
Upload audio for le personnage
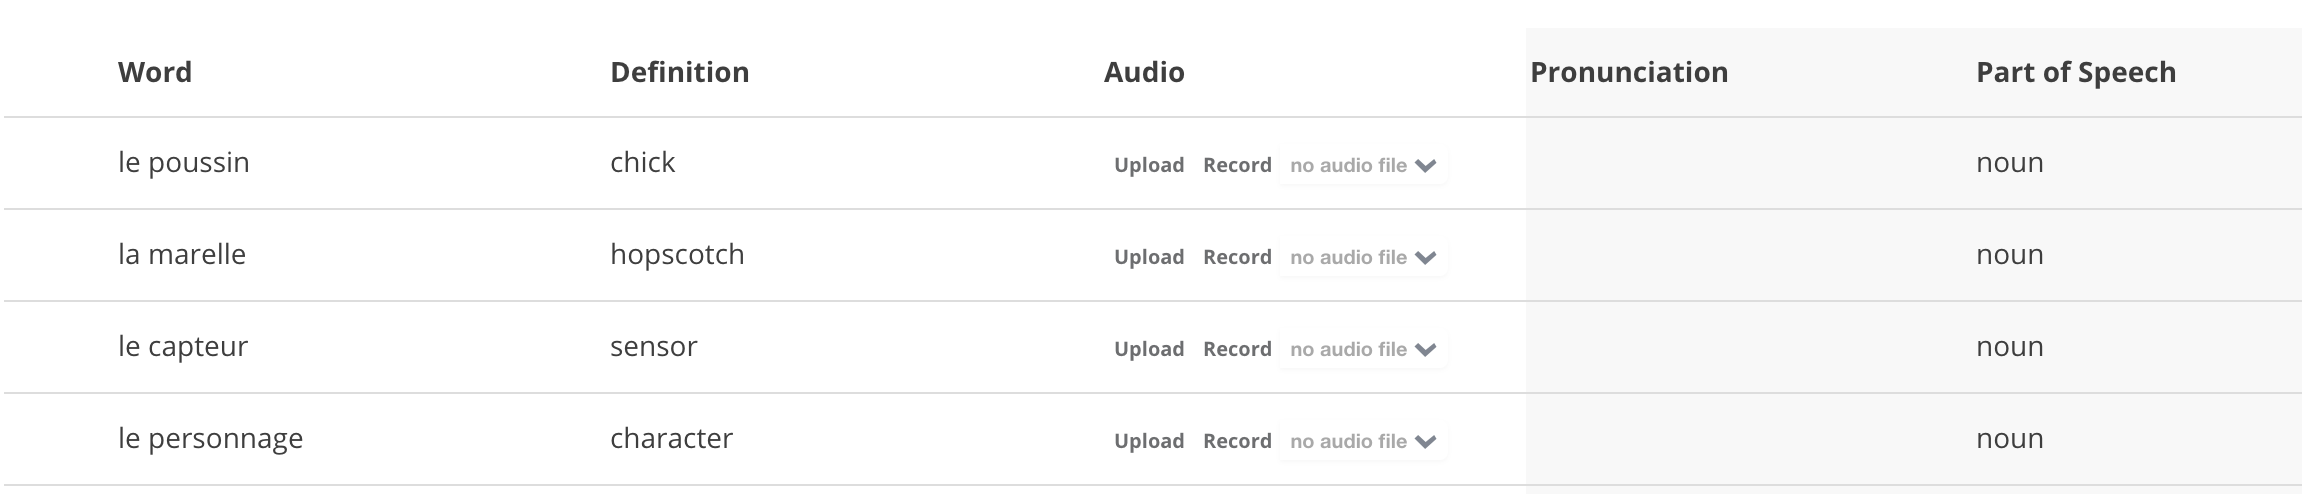[1148, 442]
